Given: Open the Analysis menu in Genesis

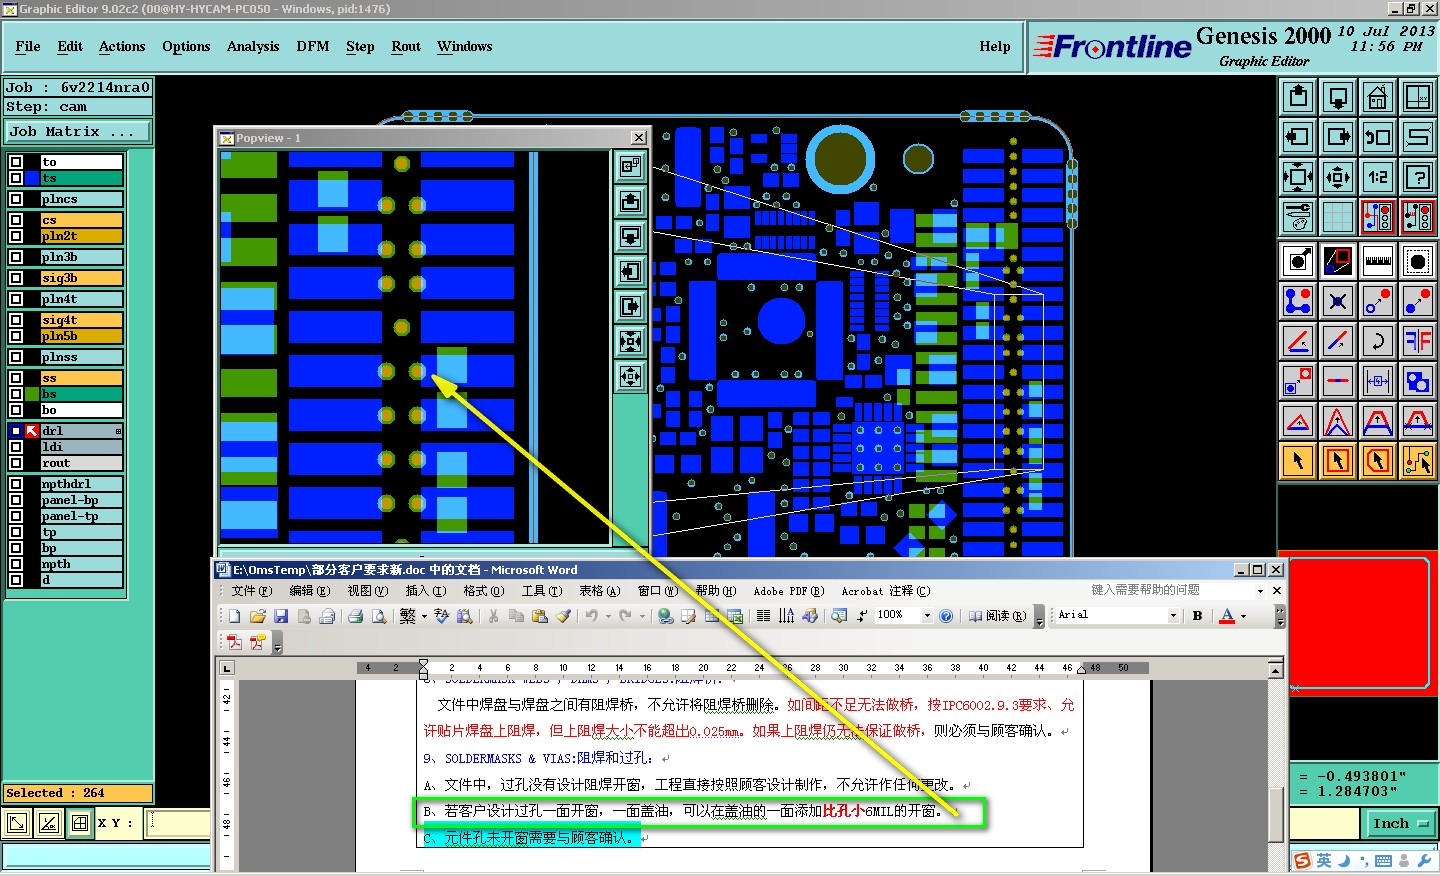Looking at the screenshot, I should [x=253, y=47].
